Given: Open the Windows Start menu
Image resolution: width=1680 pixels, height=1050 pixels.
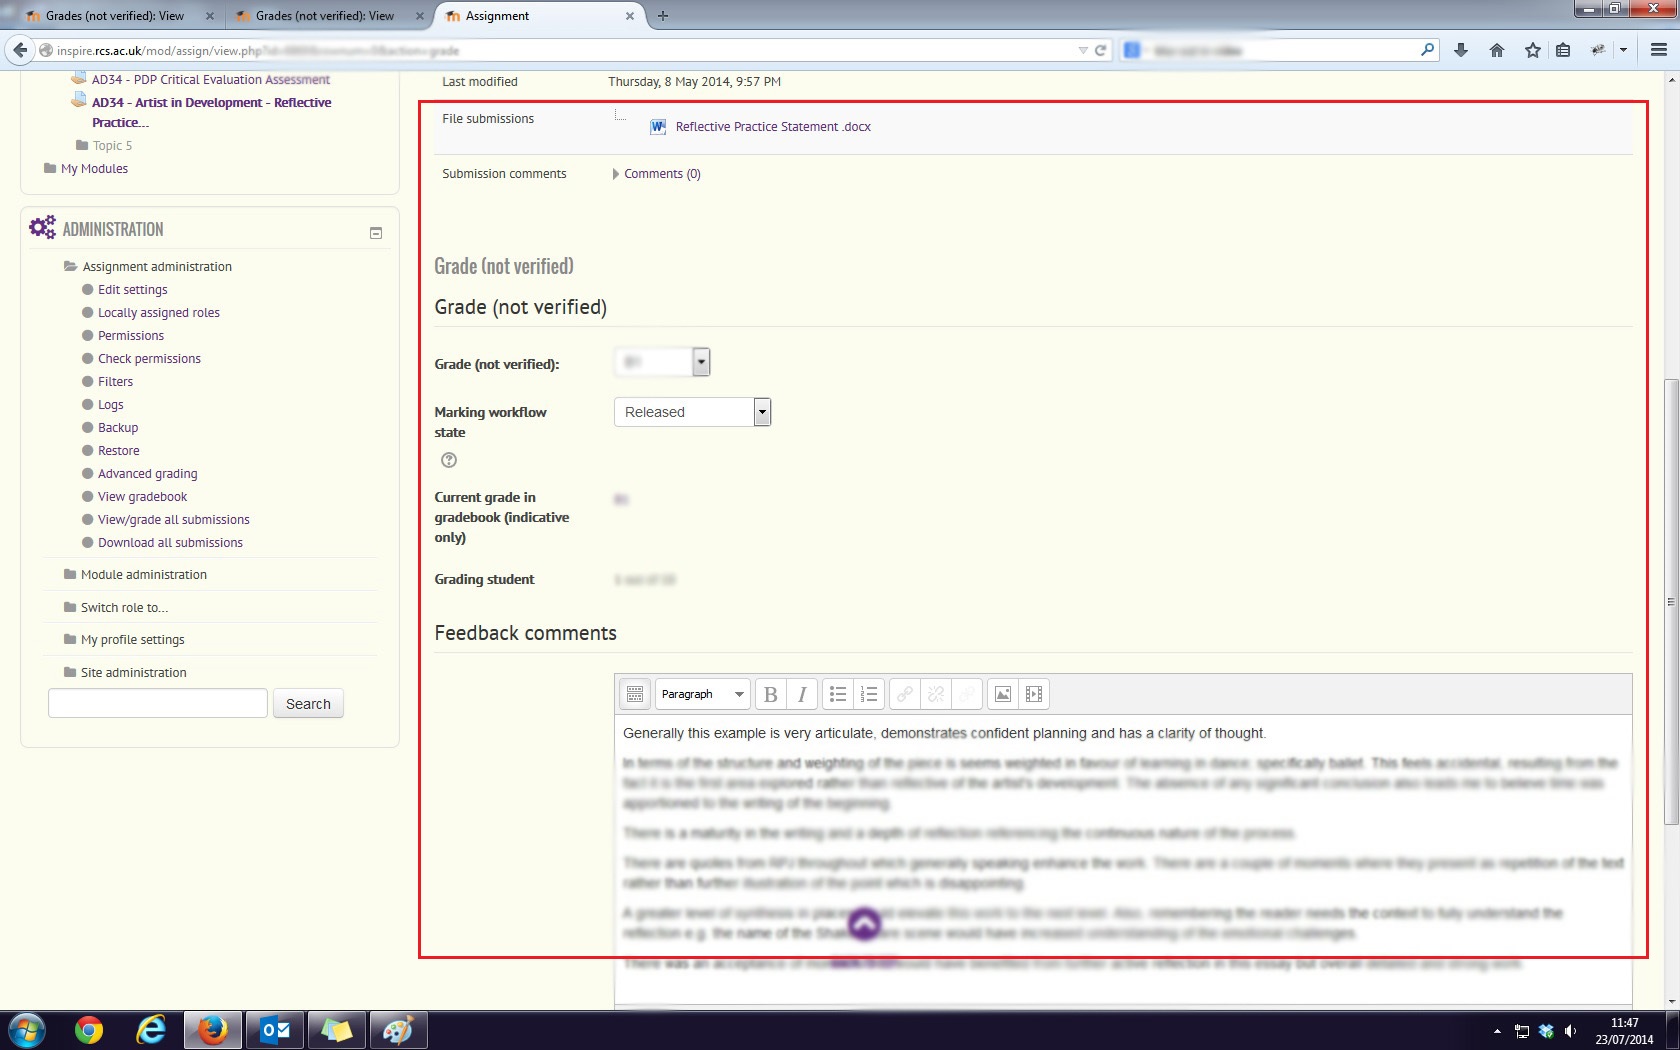Looking at the screenshot, I should (x=27, y=1030).
